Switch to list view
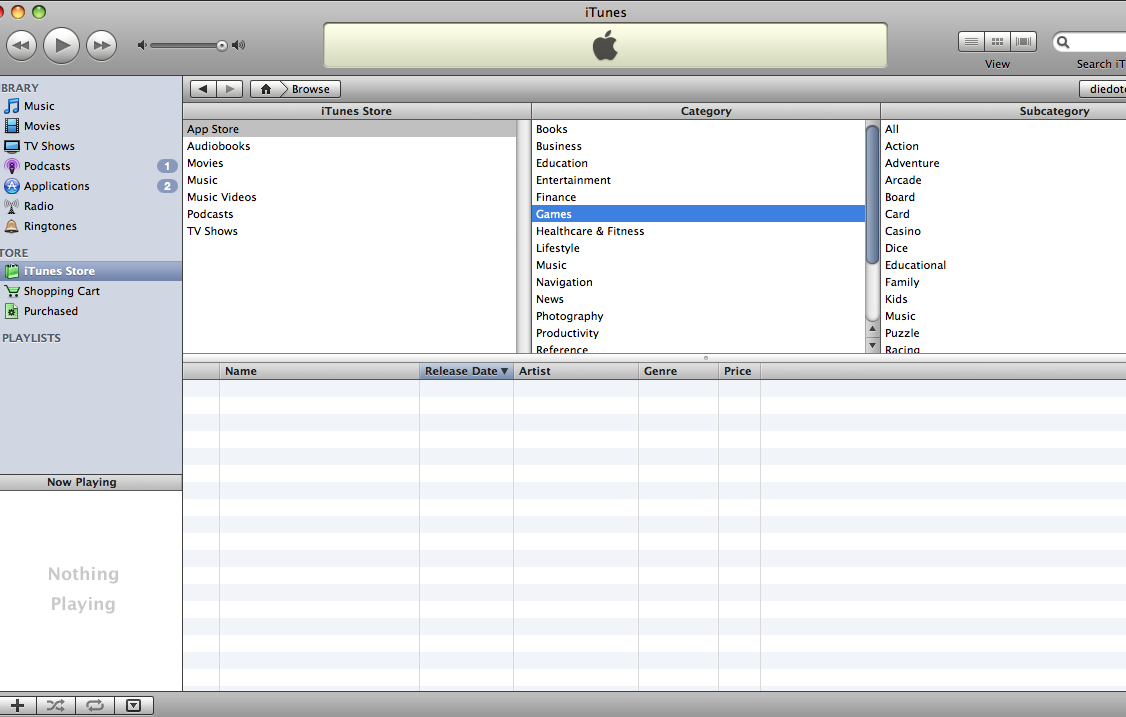This screenshot has height=717, width=1126. 971,42
